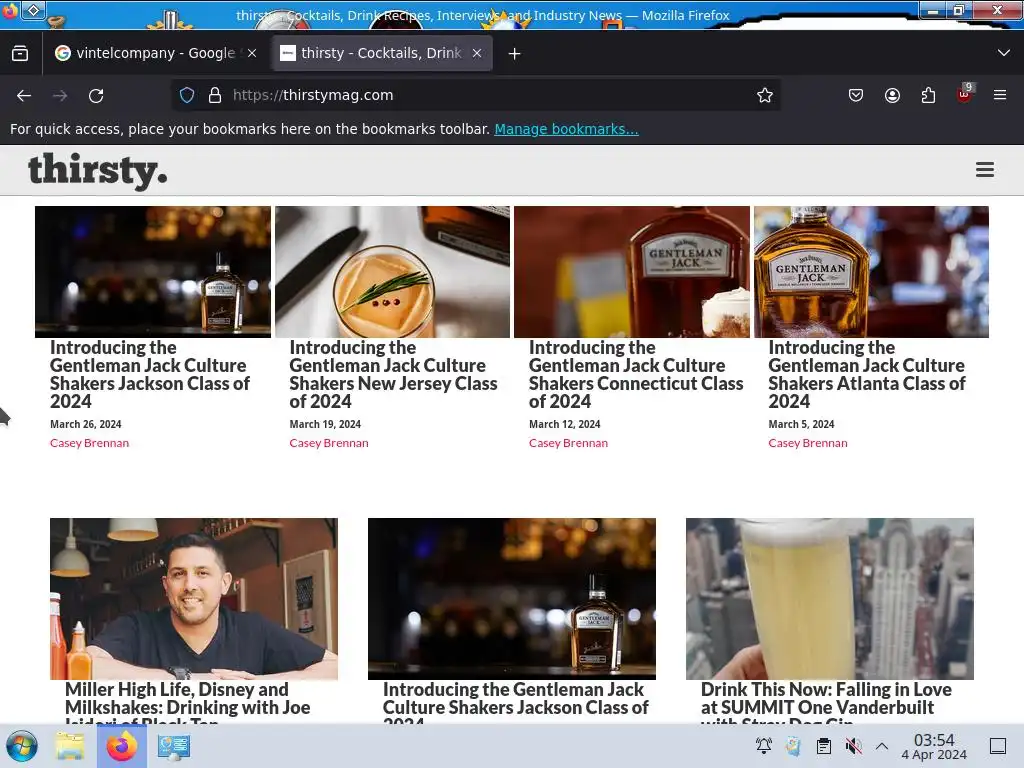1024x768 pixels.
Task: Open the Firefox account icon
Action: [x=892, y=95]
